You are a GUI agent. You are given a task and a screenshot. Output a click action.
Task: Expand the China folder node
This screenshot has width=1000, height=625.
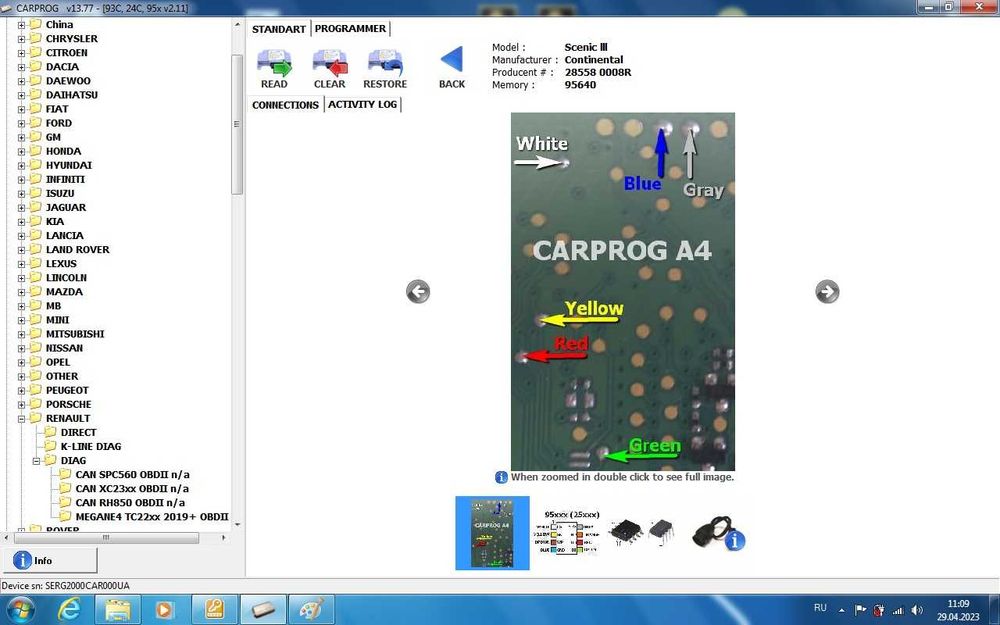[22, 25]
